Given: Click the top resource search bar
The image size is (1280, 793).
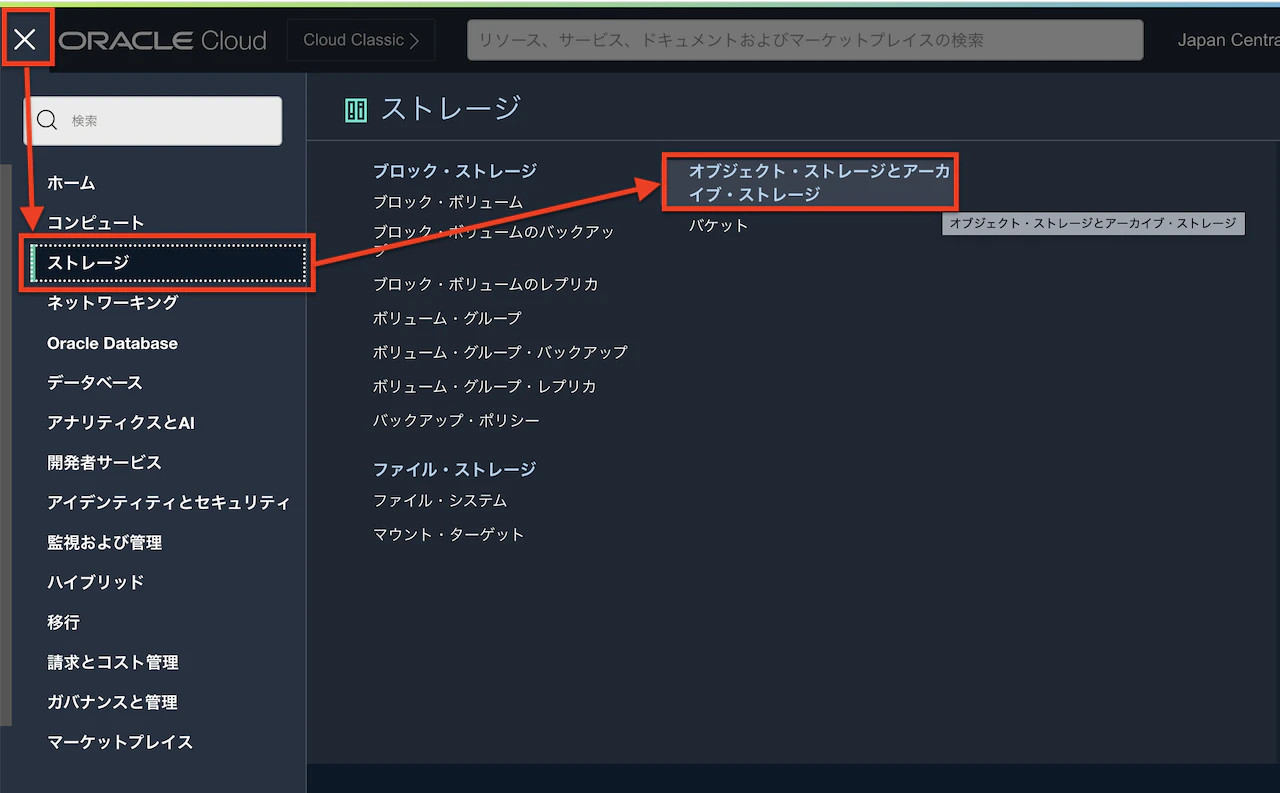Looking at the screenshot, I should [x=805, y=40].
